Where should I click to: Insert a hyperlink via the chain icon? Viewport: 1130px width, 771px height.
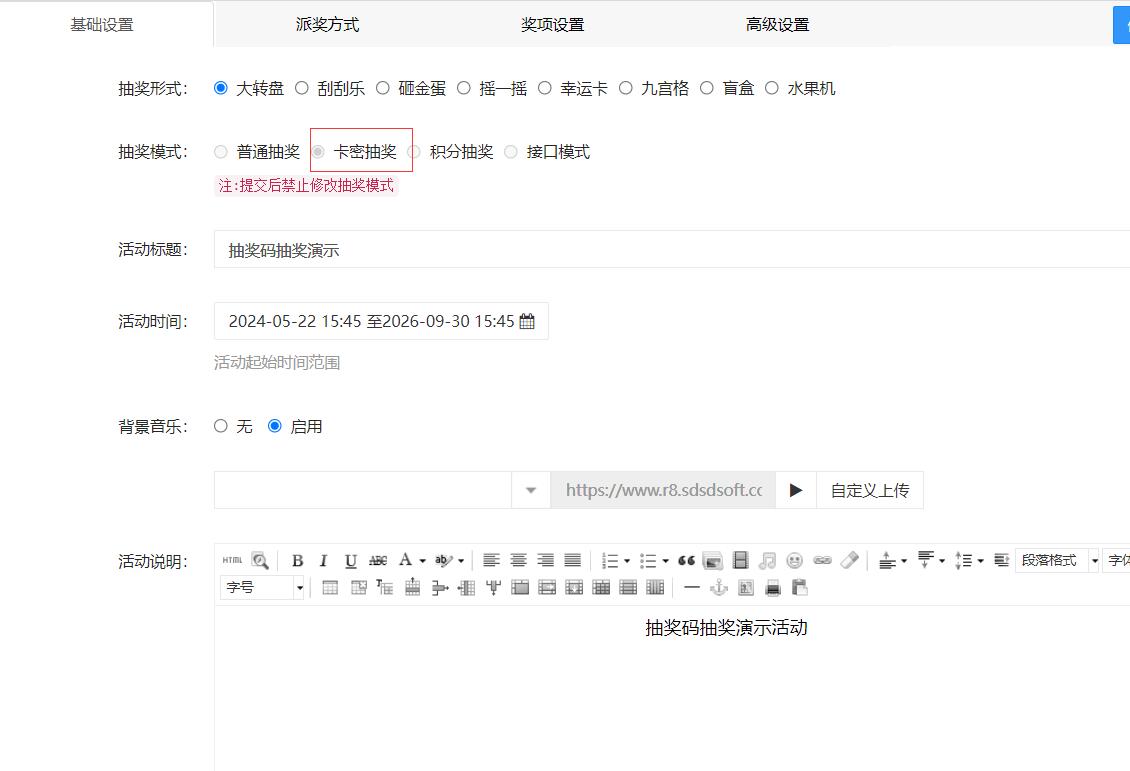pyautogui.click(x=822, y=560)
